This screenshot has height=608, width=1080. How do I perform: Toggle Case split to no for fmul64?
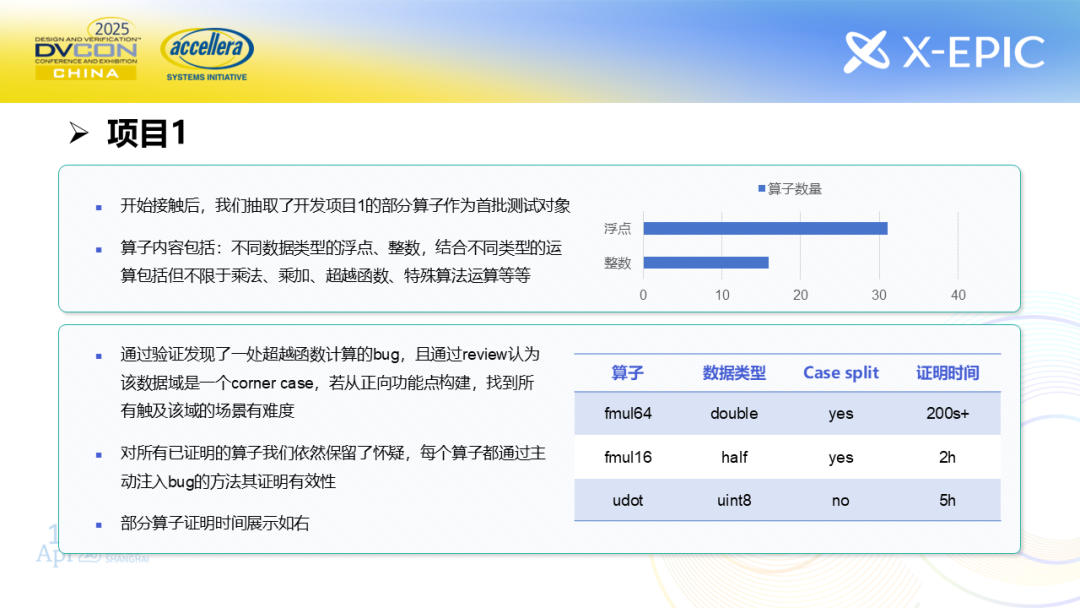tap(840, 413)
